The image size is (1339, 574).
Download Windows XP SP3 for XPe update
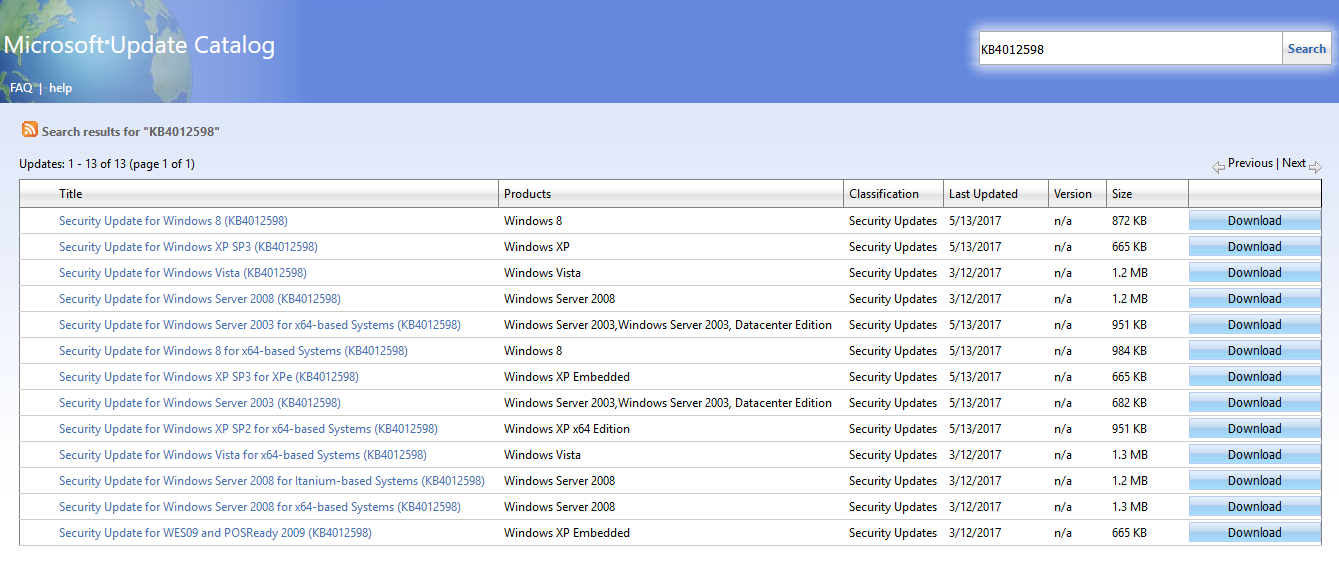[x=1254, y=377]
